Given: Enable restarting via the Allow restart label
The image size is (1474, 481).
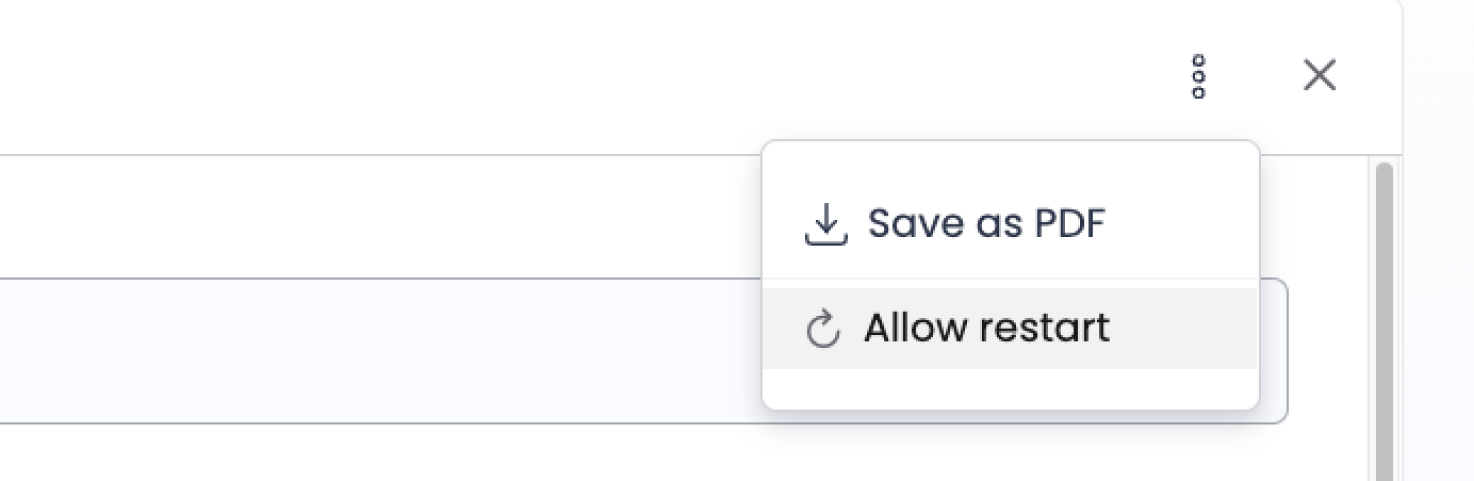Looking at the screenshot, I should tap(987, 328).
